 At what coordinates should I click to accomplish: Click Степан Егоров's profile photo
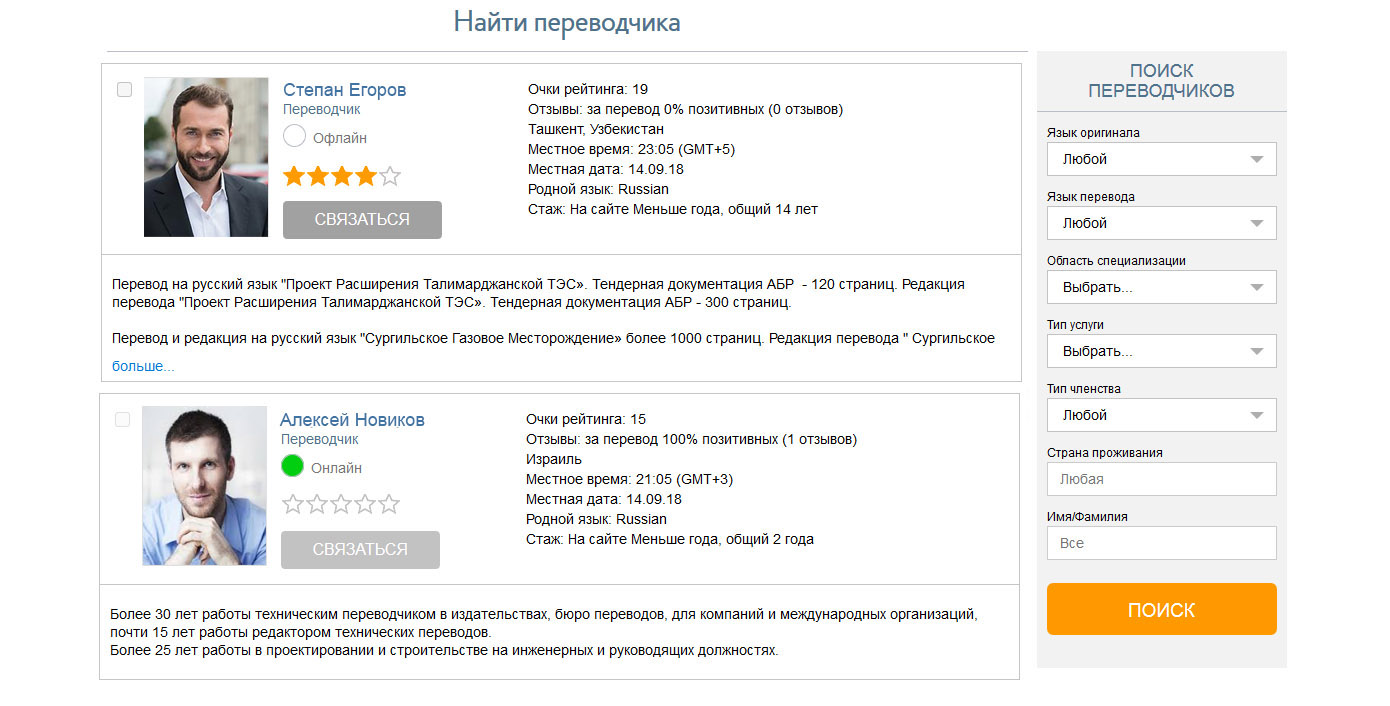point(205,156)
